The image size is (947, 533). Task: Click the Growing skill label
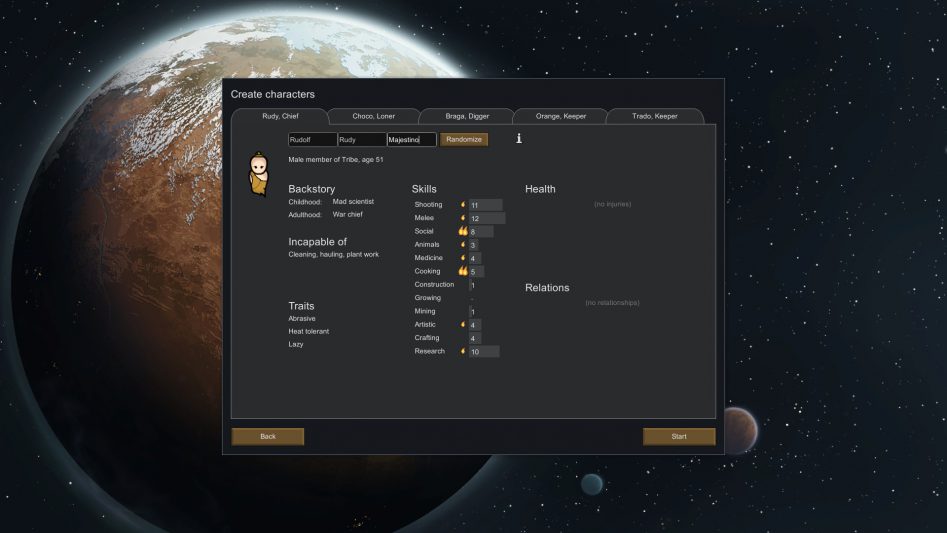click(x=428, y=298)
